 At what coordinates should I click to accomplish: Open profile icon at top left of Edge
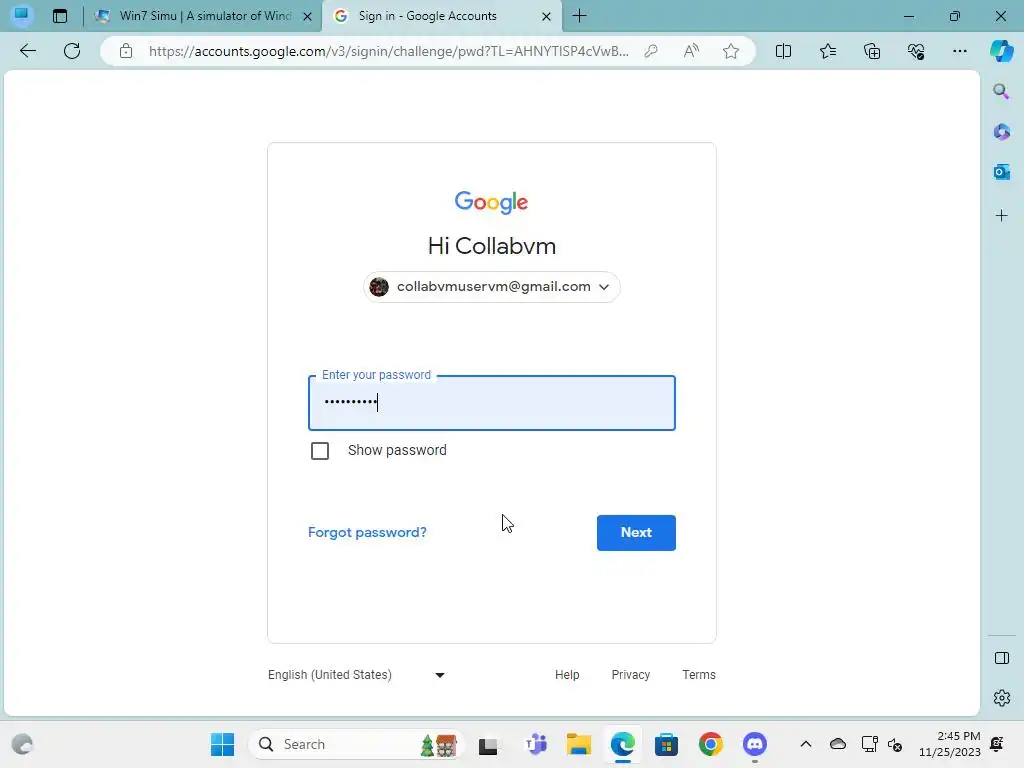point(21,15)
